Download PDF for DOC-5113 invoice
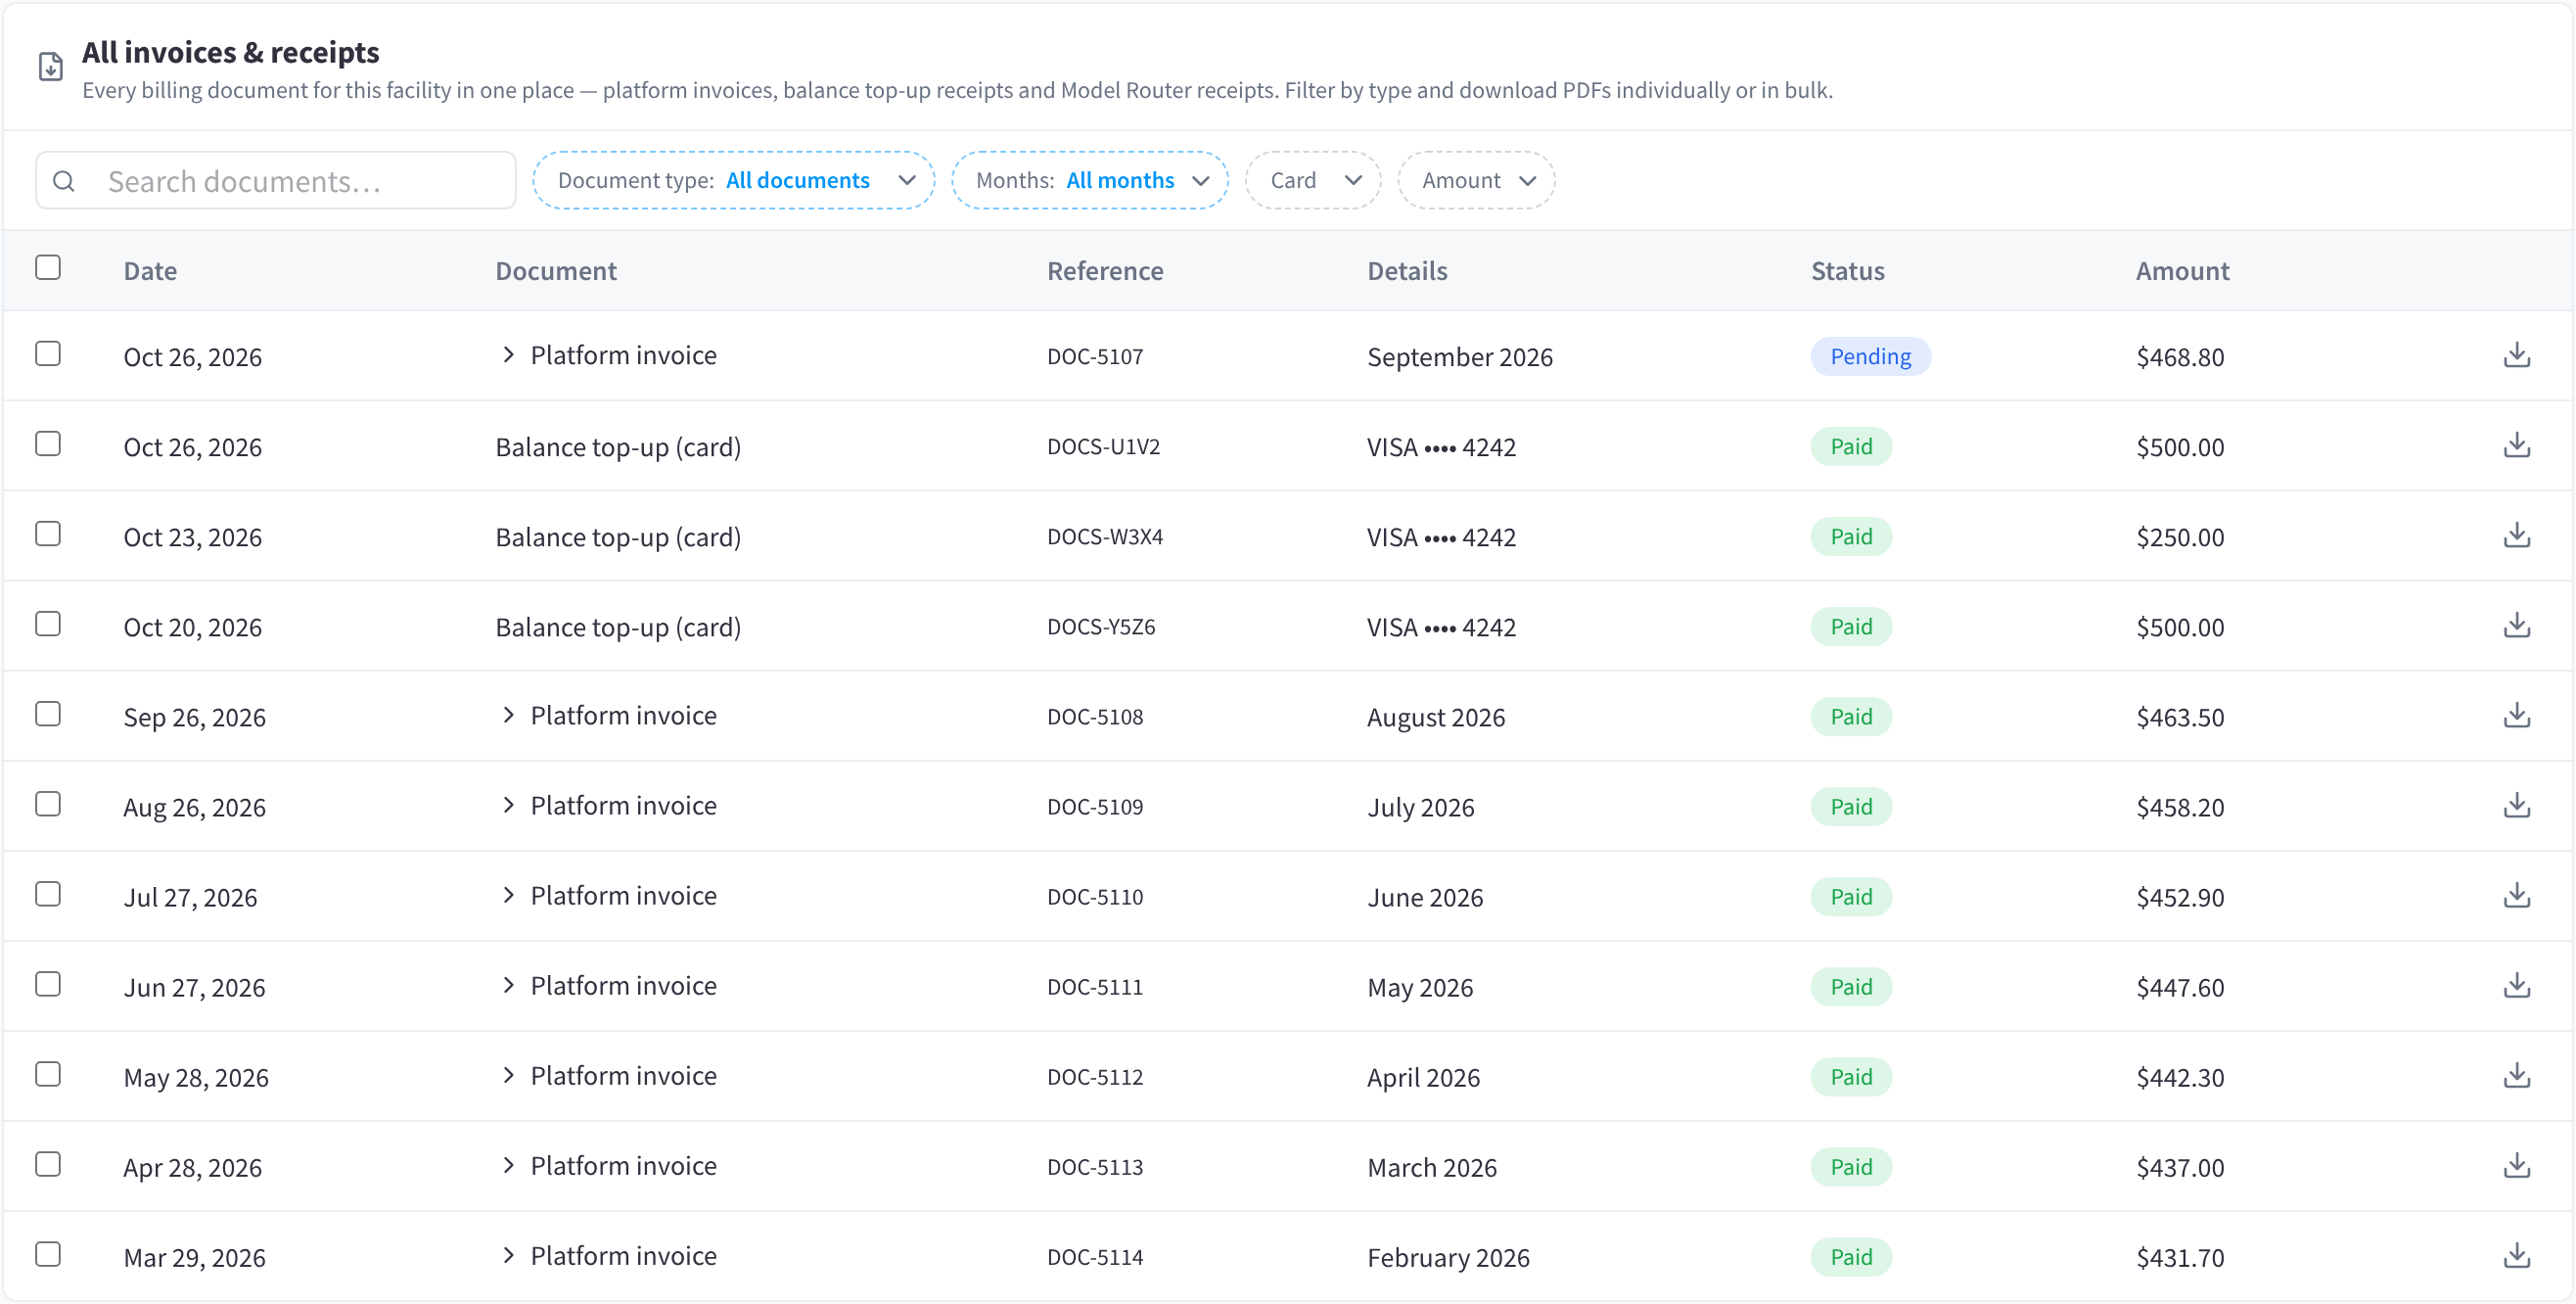 coord(2516,1166)
